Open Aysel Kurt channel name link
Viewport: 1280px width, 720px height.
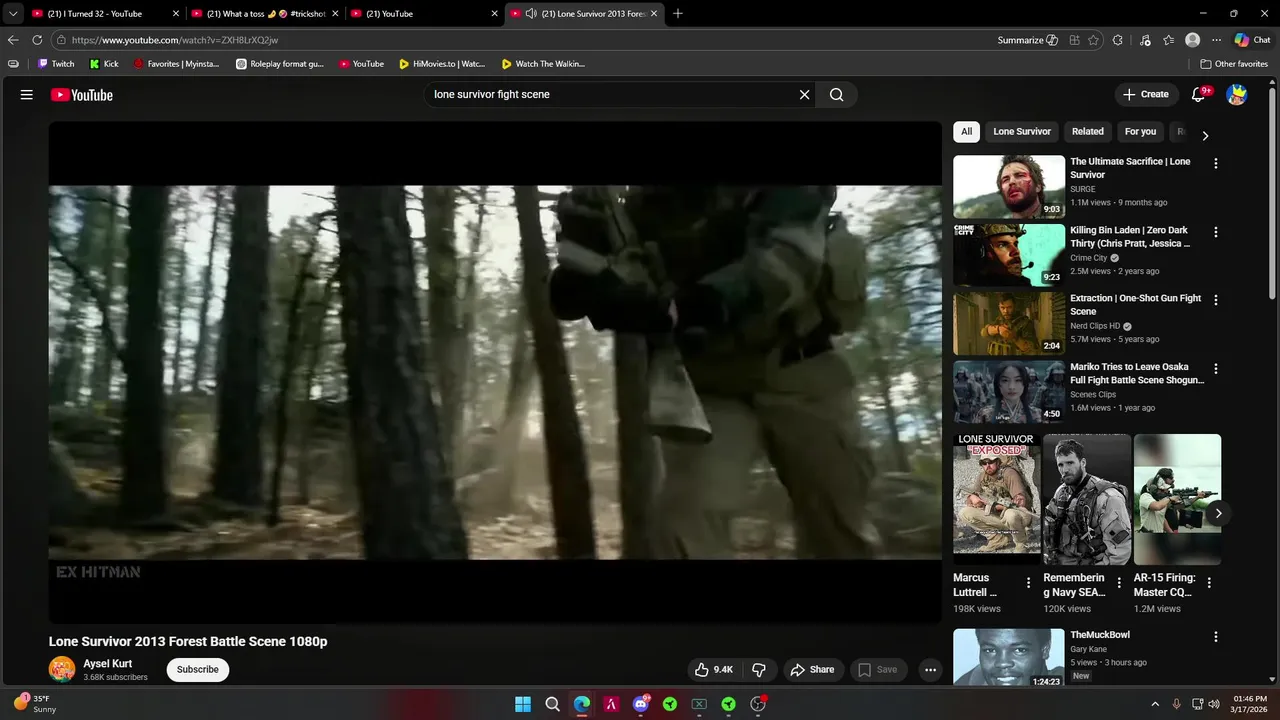[x=108, y=664]
